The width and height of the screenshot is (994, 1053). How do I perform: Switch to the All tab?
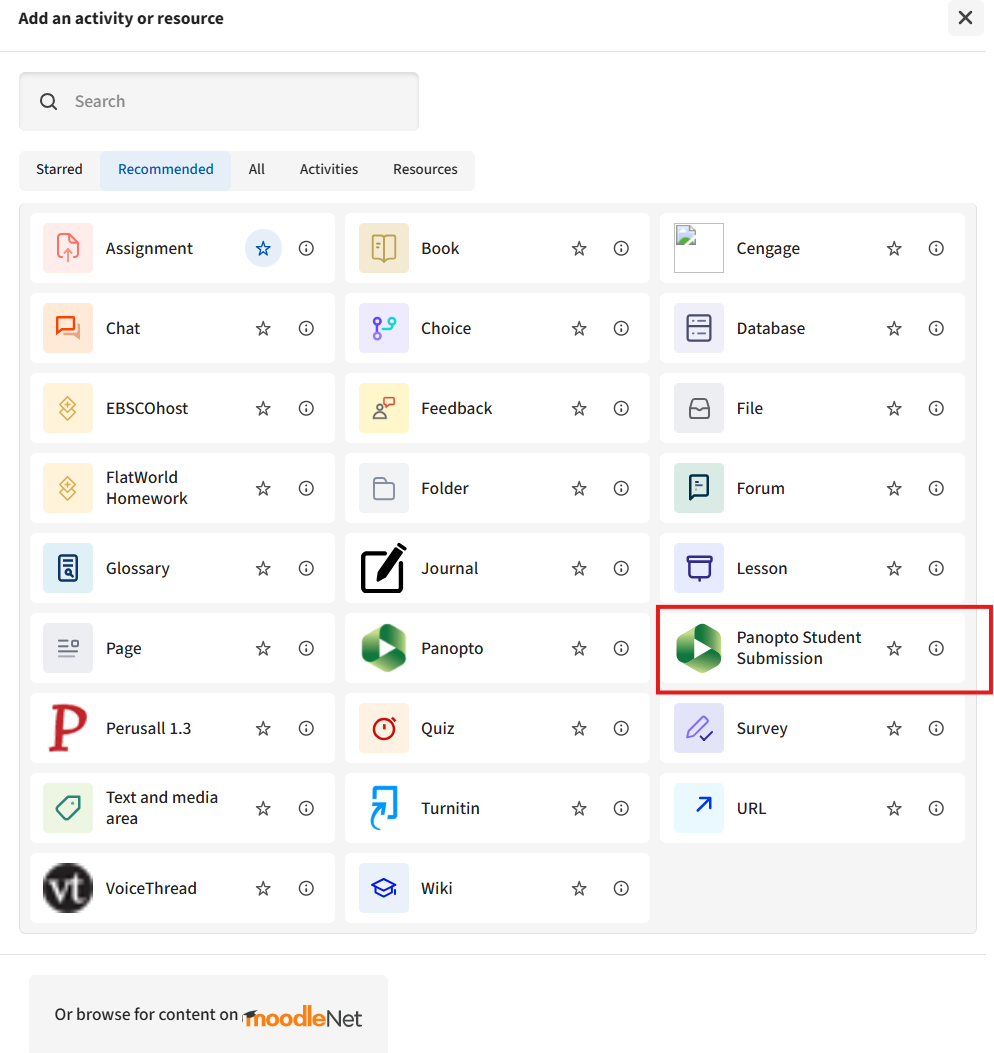click(256, 170)
